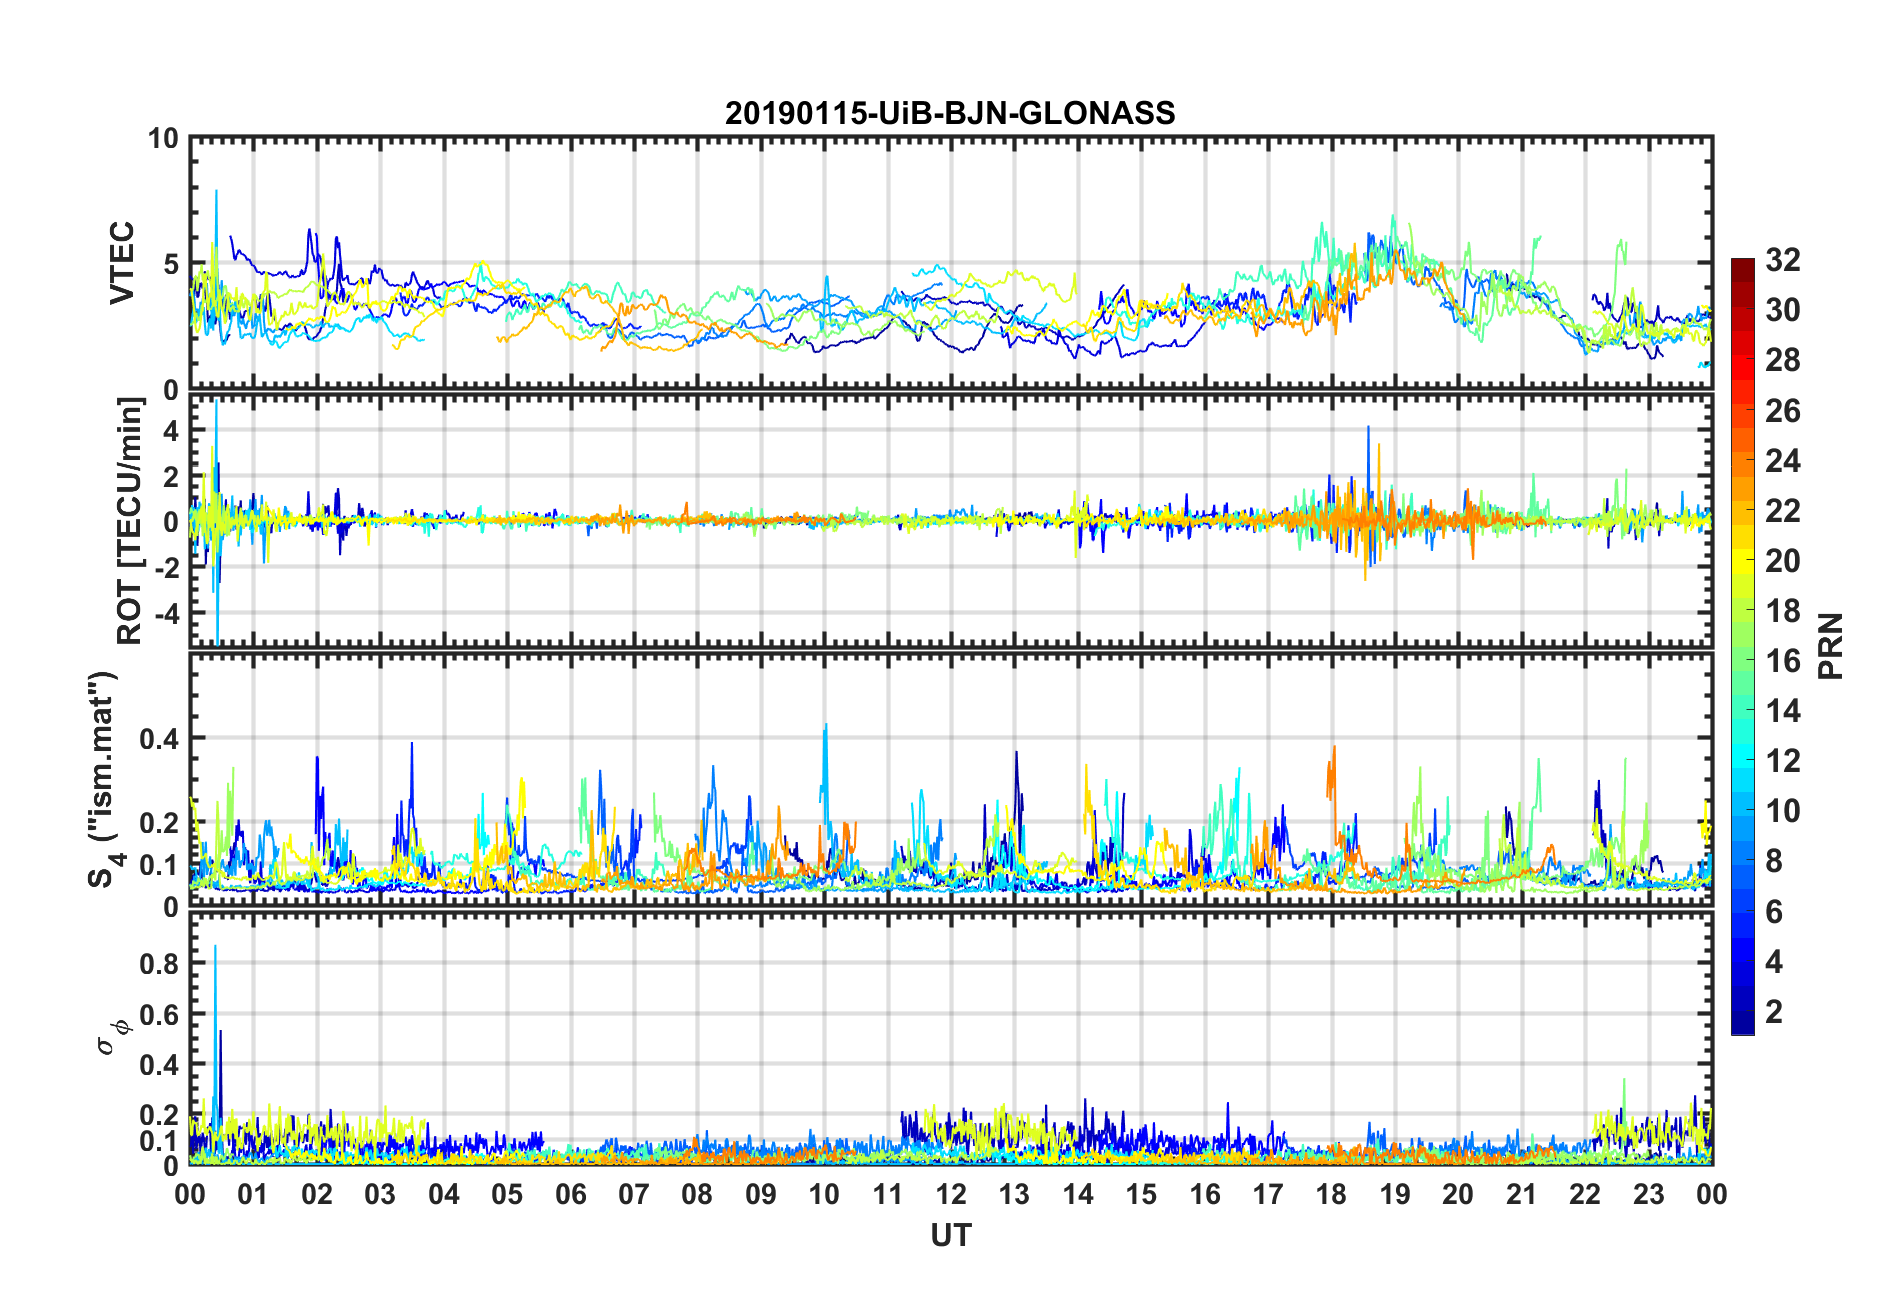Select VTEC y-axis tick label 10

point(163,138)
